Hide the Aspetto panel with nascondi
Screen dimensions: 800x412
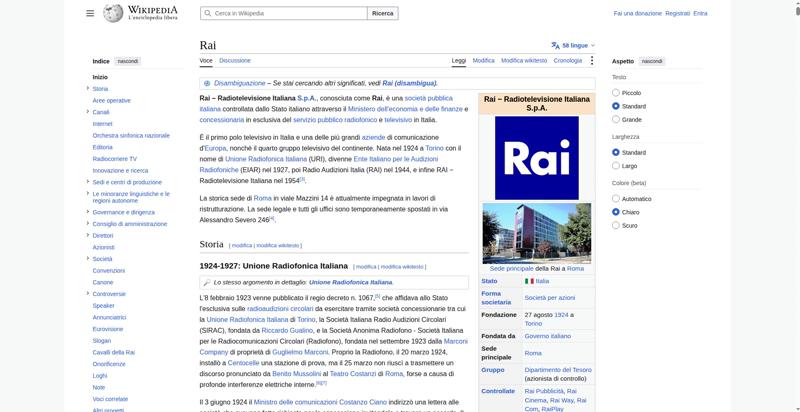tap(652, 61)
